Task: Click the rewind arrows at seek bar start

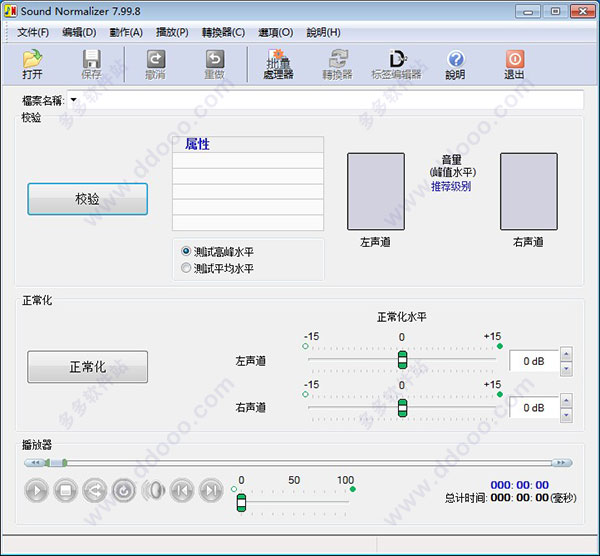Action: pos(35,463)
